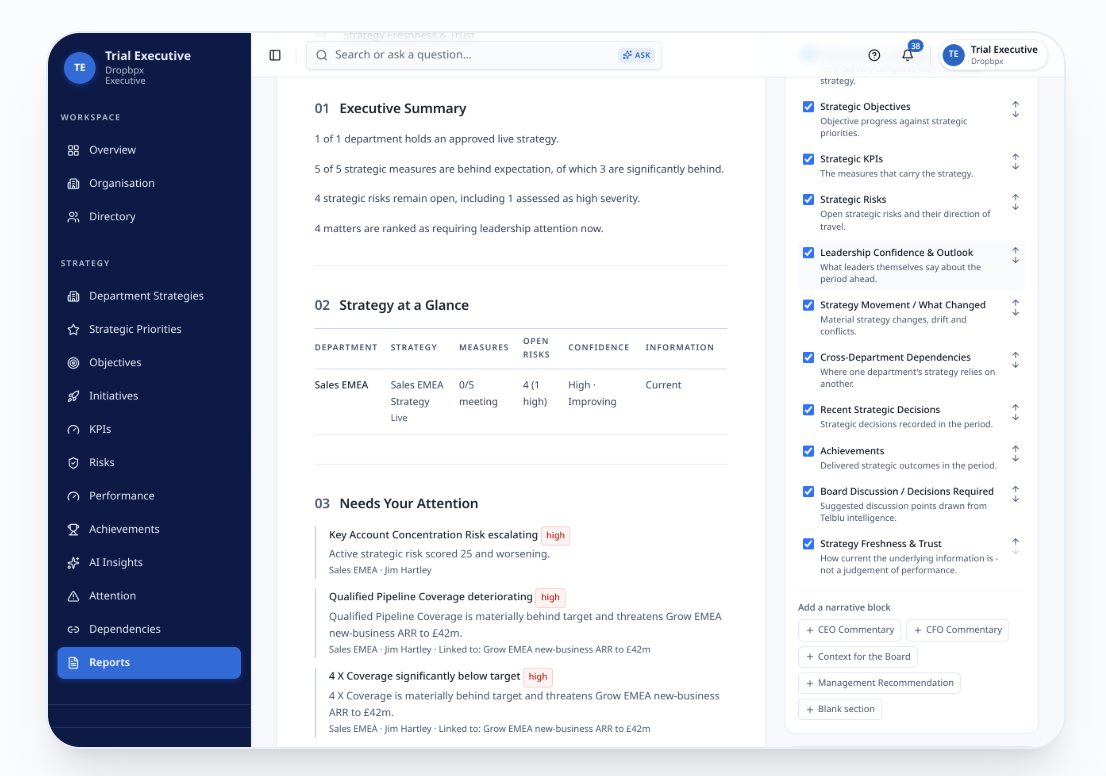Add a Blank section
Screen dimensions: 1106x776
(x=840, y=709)
